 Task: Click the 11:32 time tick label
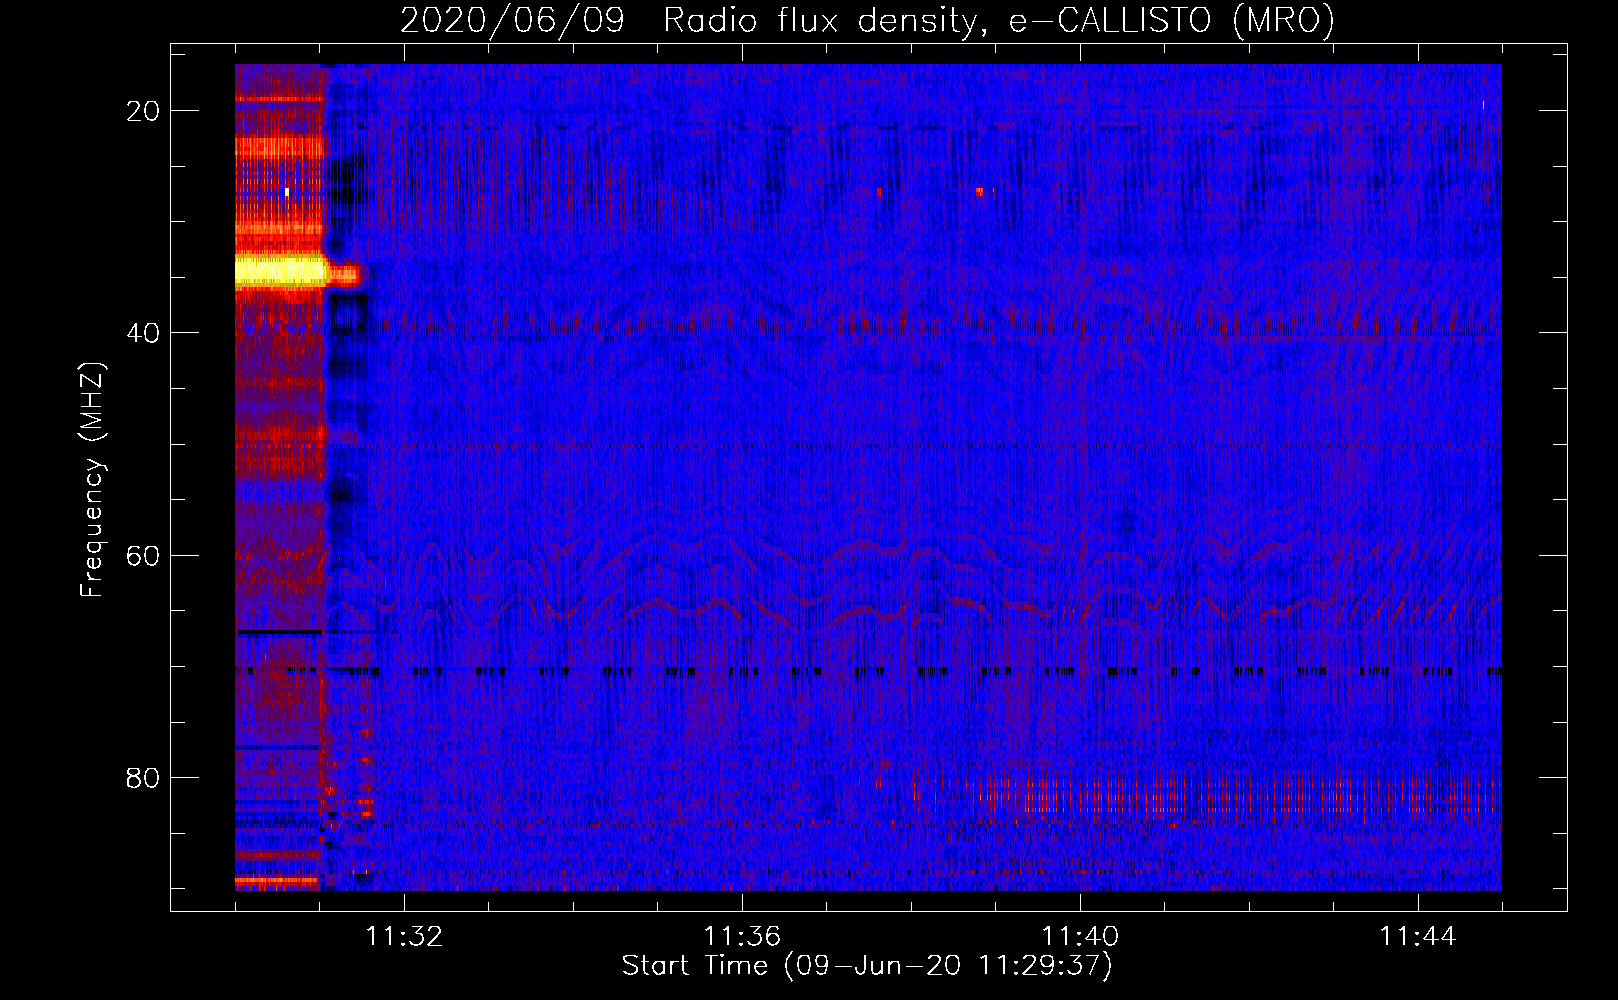[x=404, y=936]
